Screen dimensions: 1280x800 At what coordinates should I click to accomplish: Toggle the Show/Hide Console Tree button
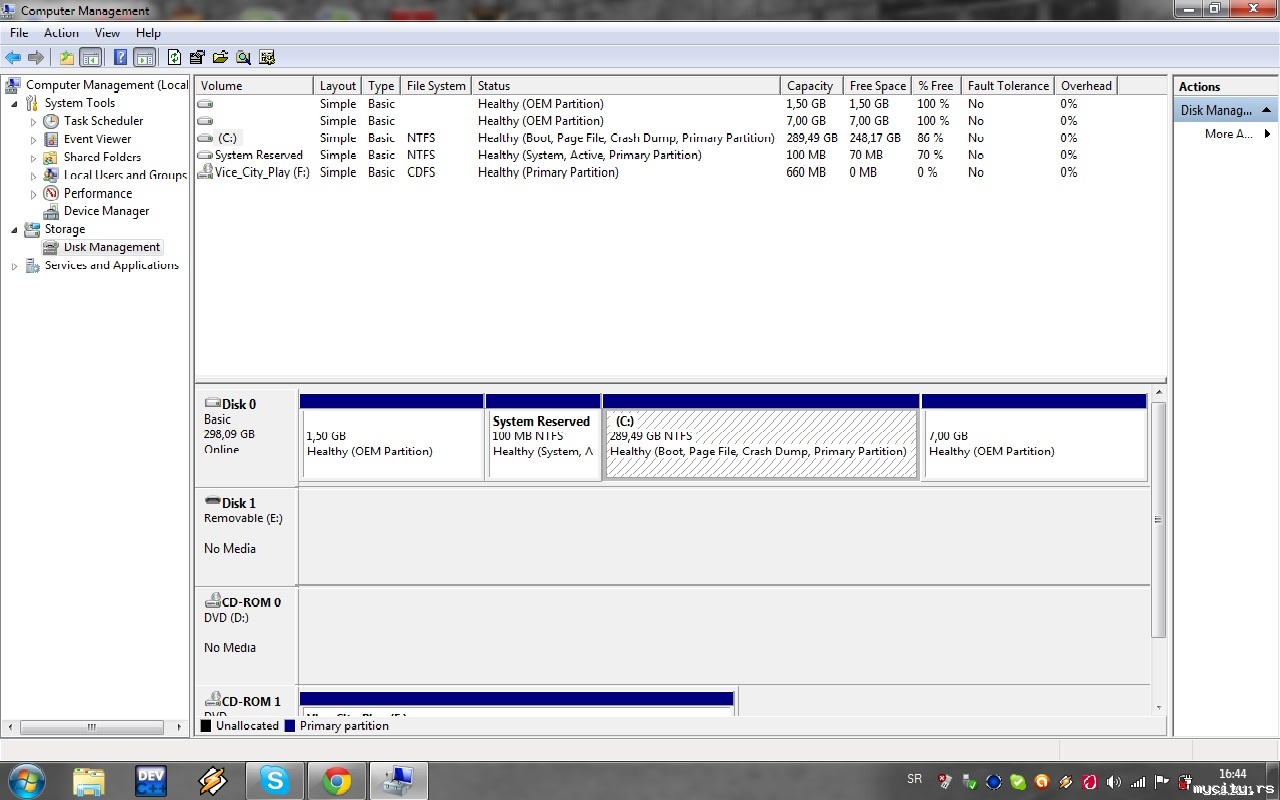(91, 58)
